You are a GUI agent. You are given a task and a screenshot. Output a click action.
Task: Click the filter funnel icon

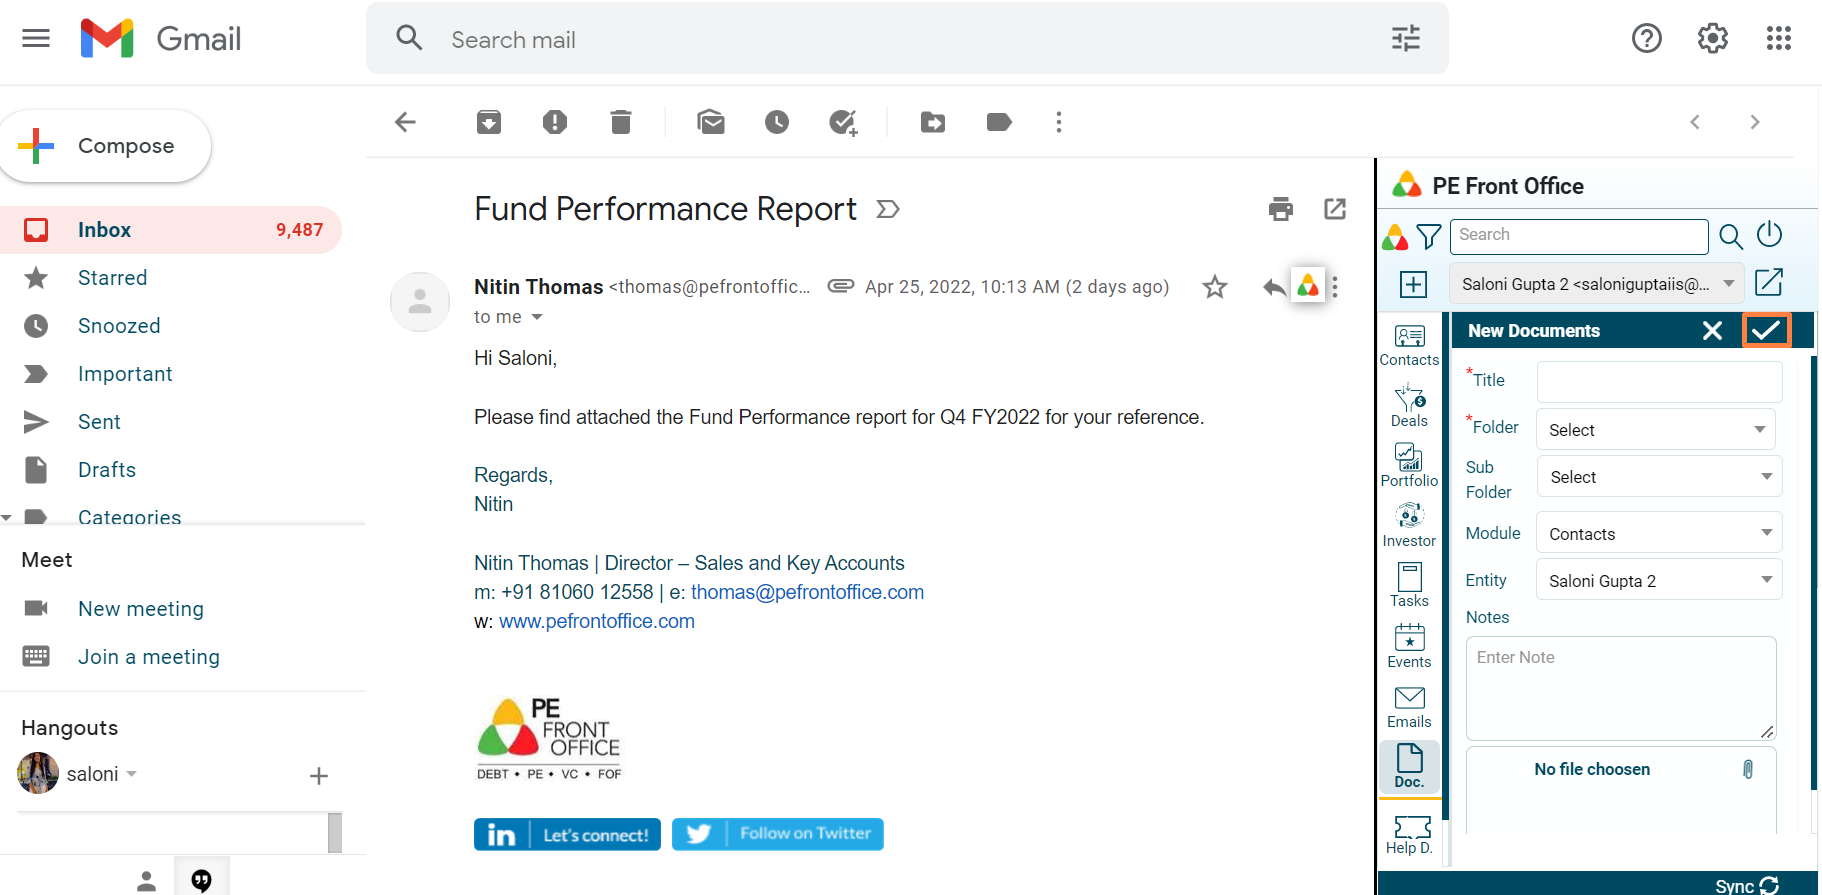pyautogui.click(x=1429, y=236)
